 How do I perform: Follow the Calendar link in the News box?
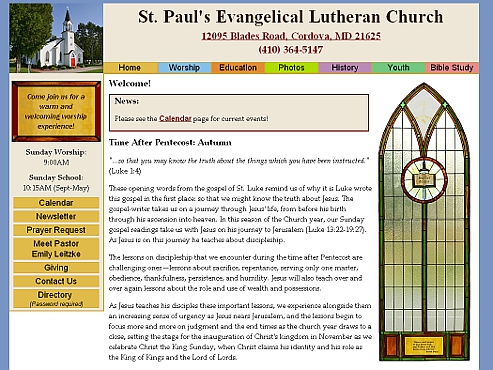(x=175, y=118)
